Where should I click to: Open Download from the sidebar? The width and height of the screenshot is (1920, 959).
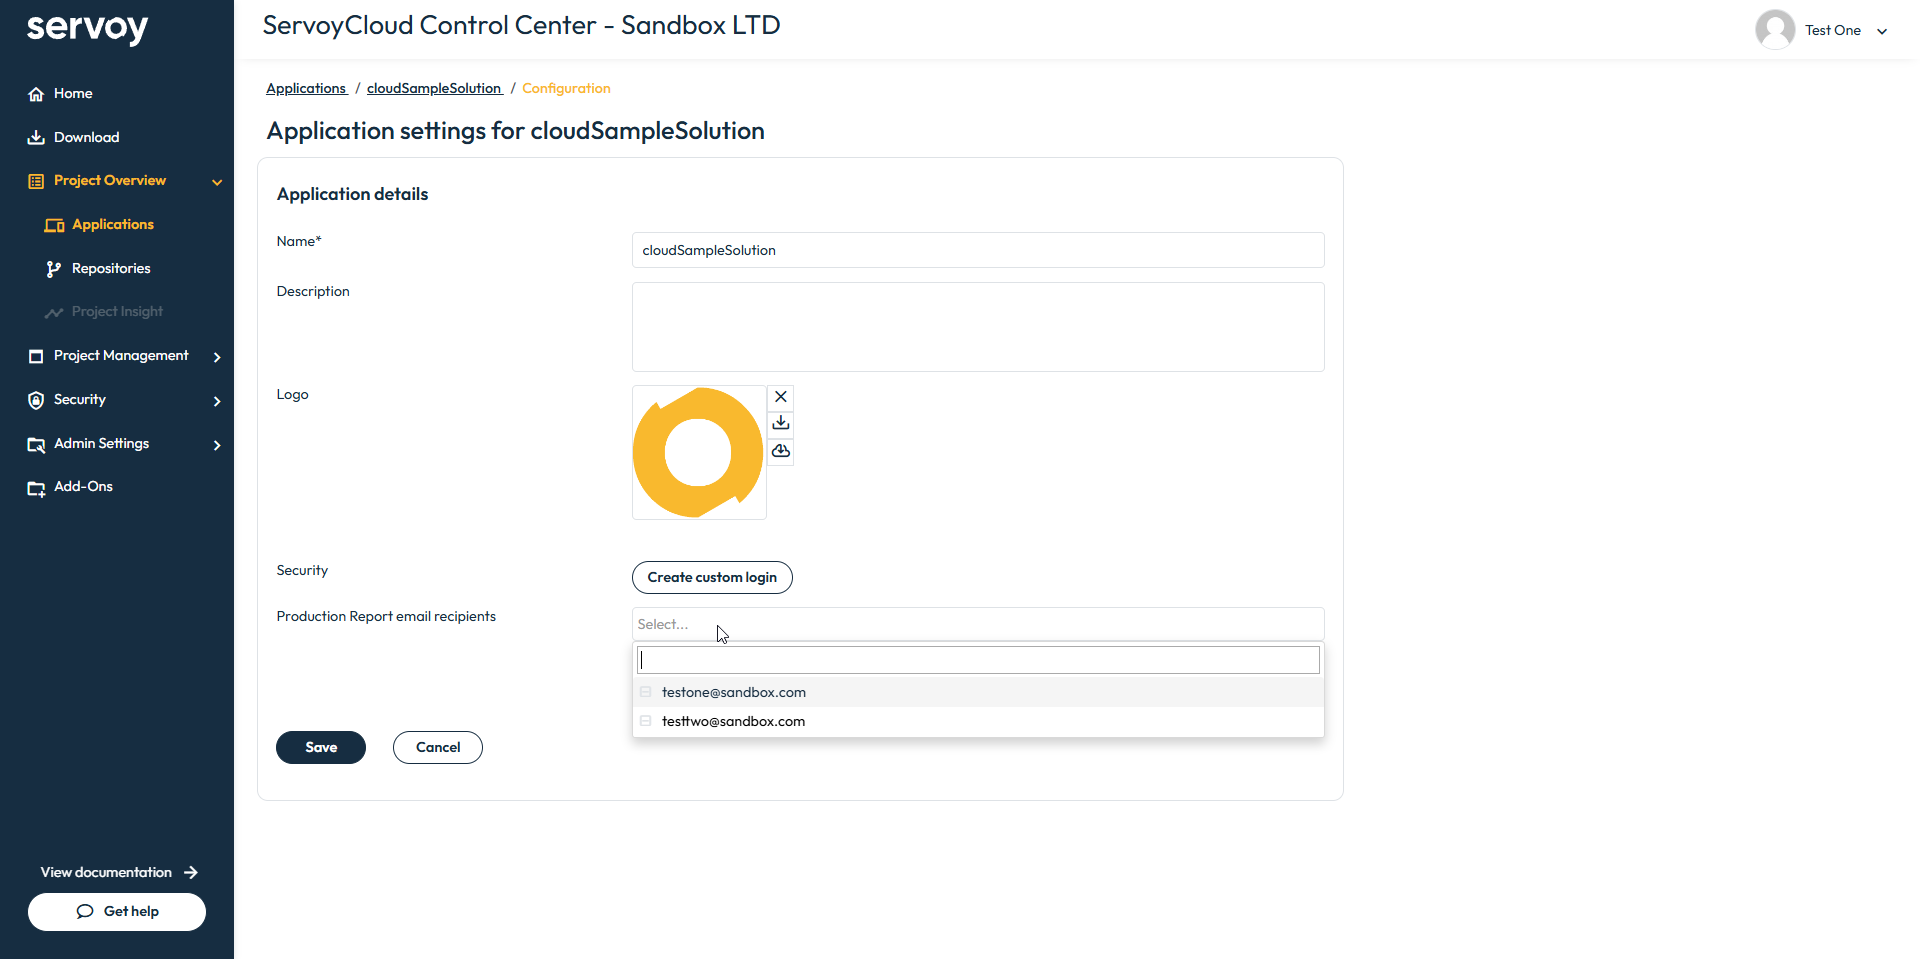pyautogui.click(x=86, y=137)
